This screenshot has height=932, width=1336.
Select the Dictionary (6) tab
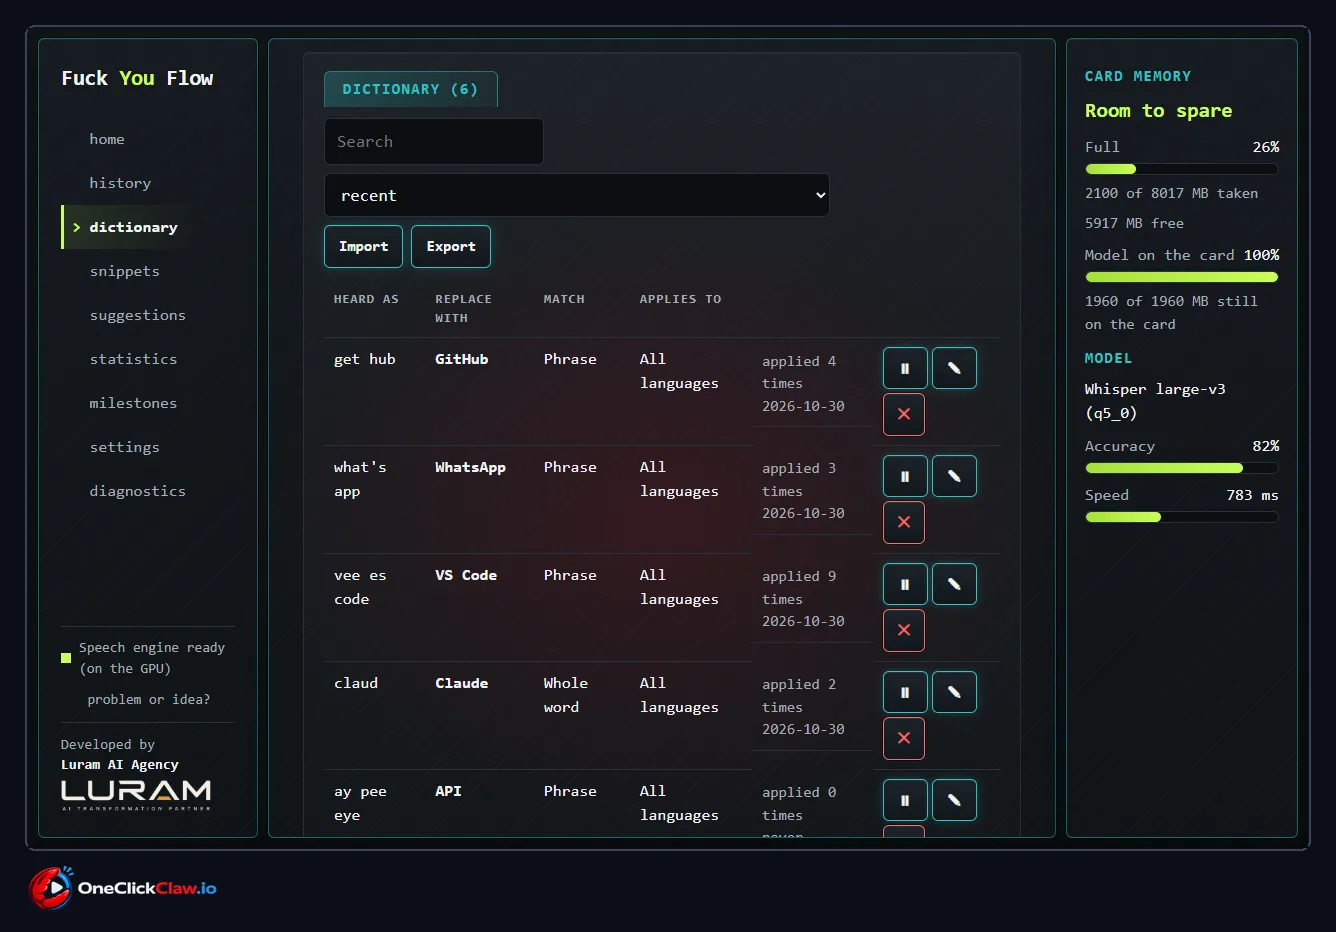(x=411, y=89)
